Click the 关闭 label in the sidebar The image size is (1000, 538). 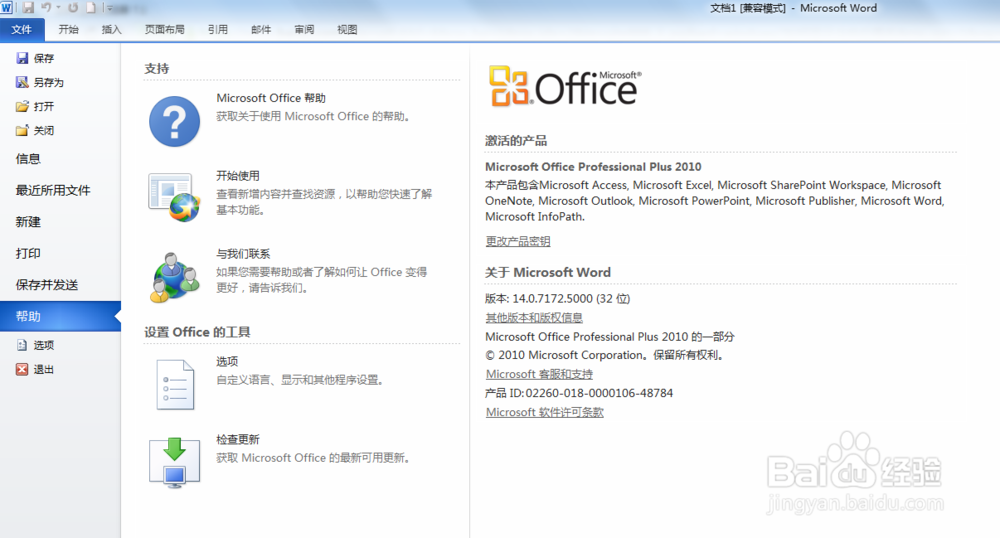44,131
